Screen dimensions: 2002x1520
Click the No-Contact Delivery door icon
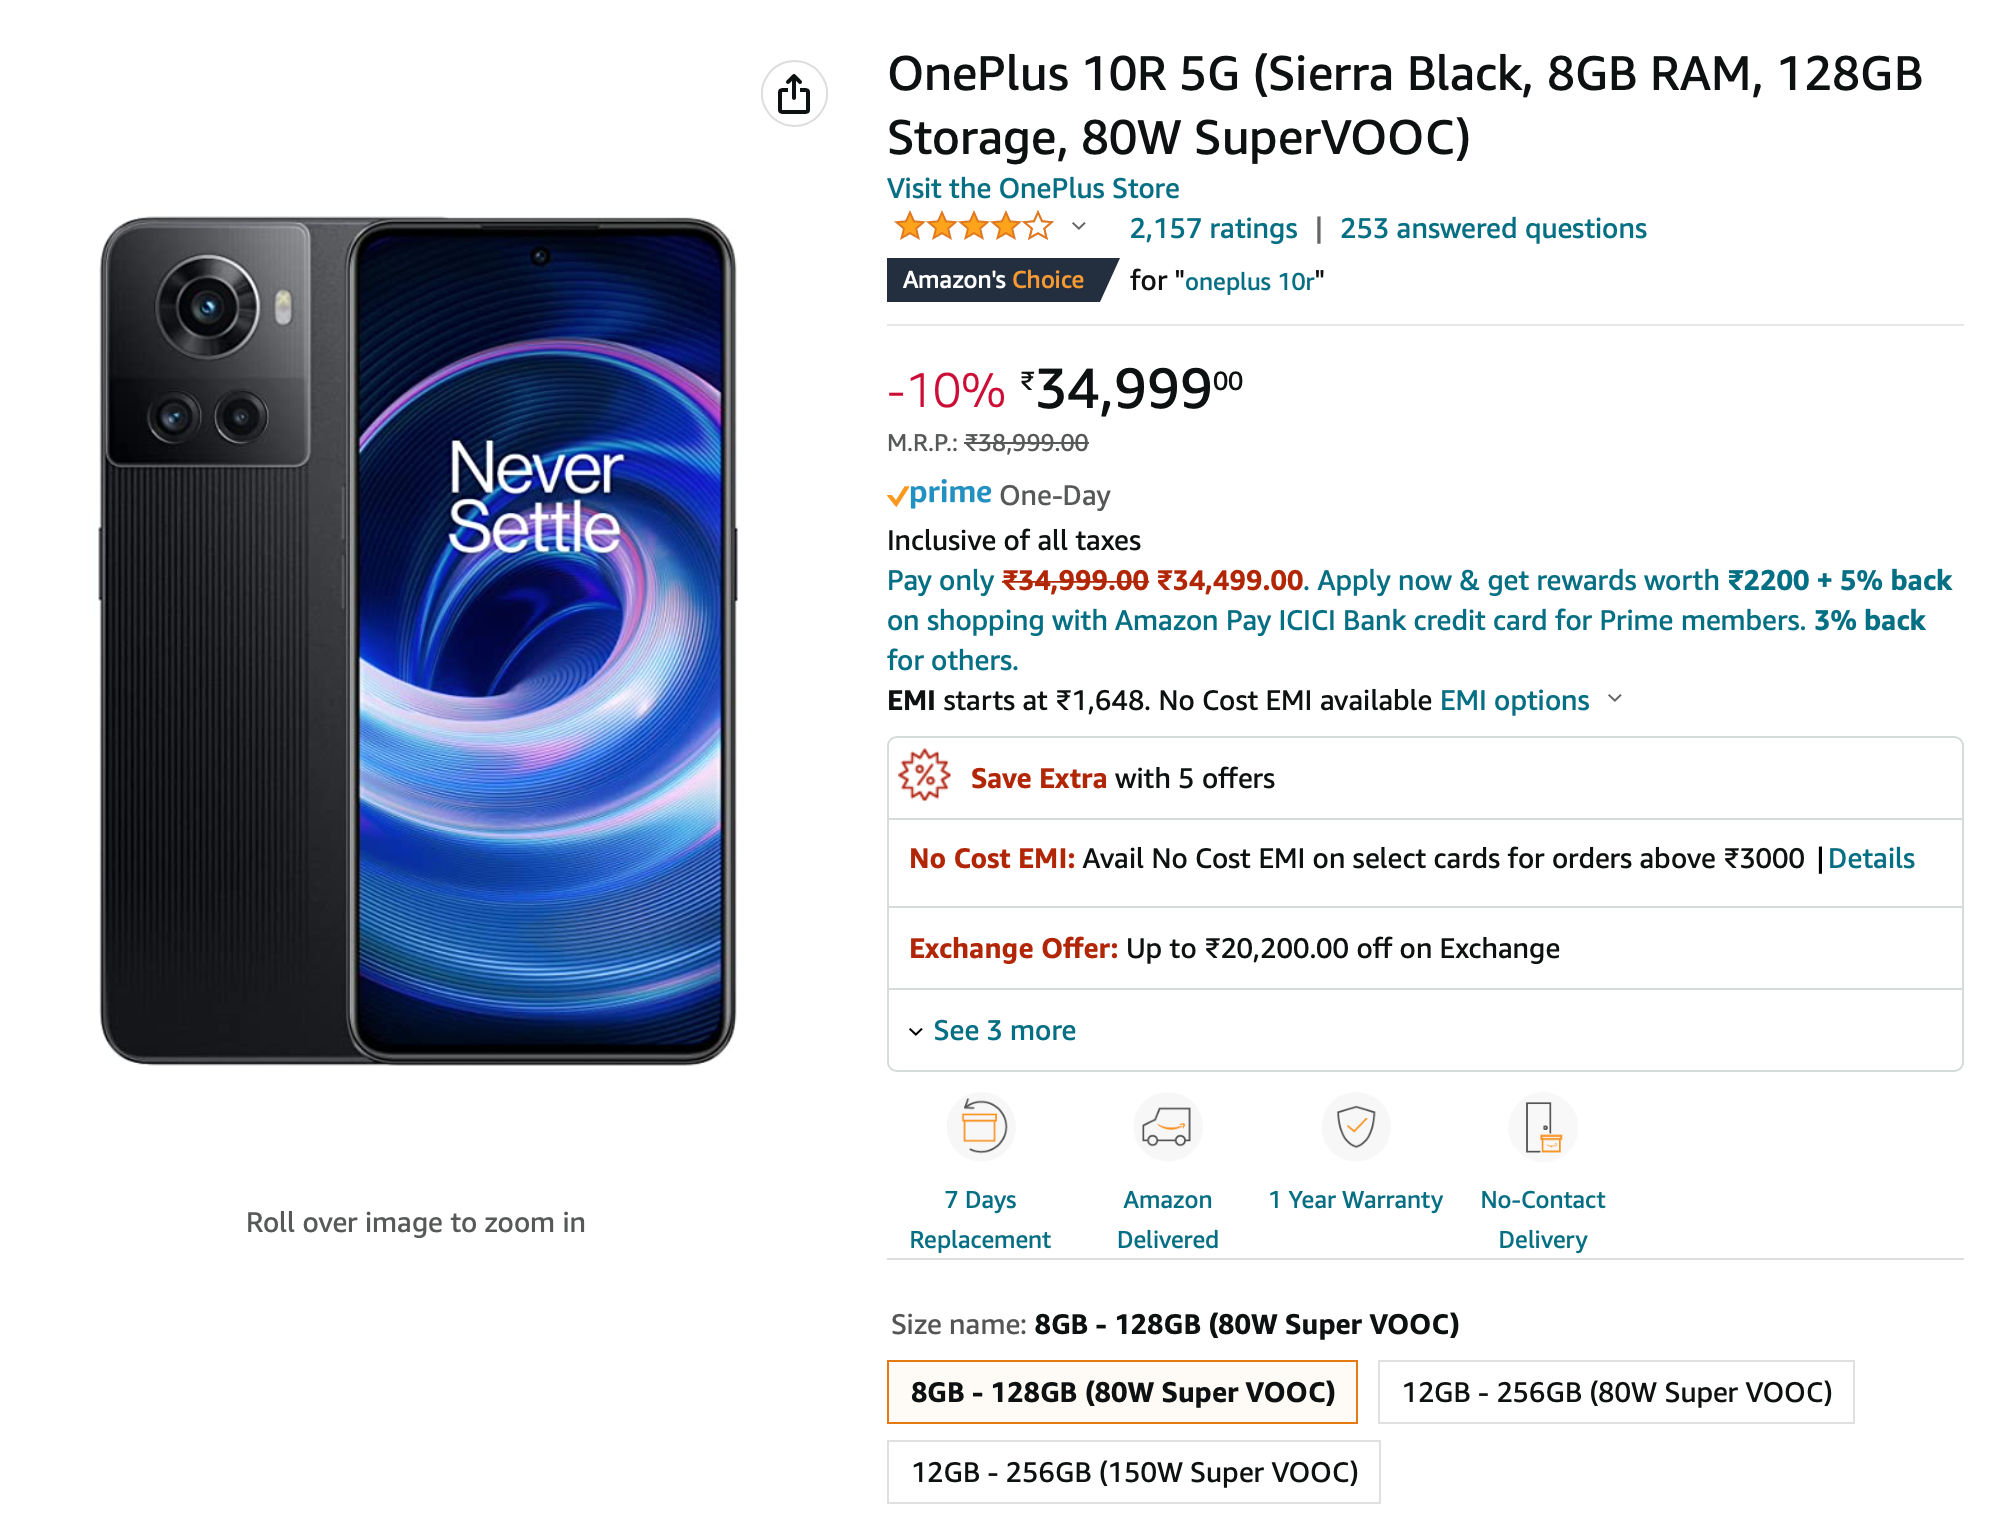[x=1542, y=1127]
